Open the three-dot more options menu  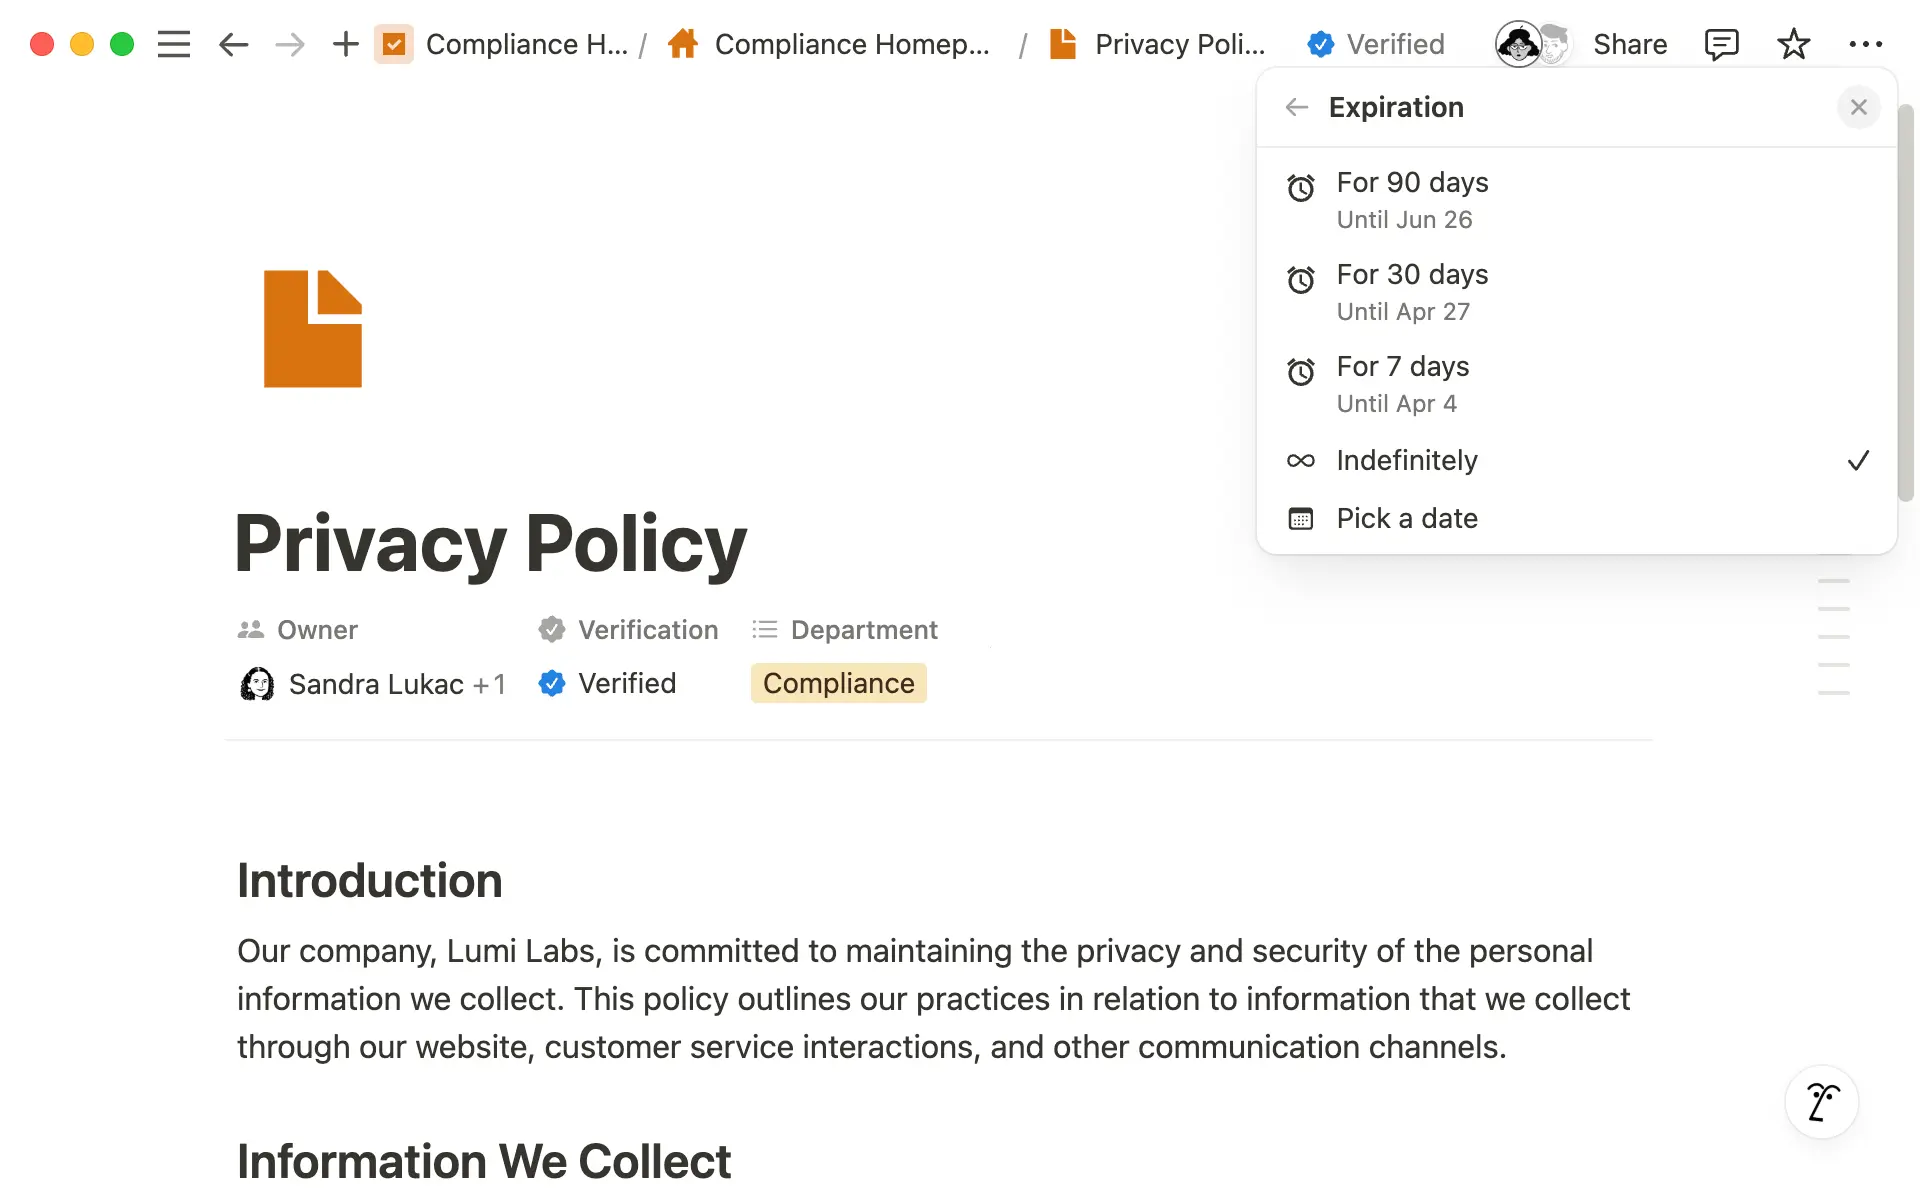coord(1865,44)
